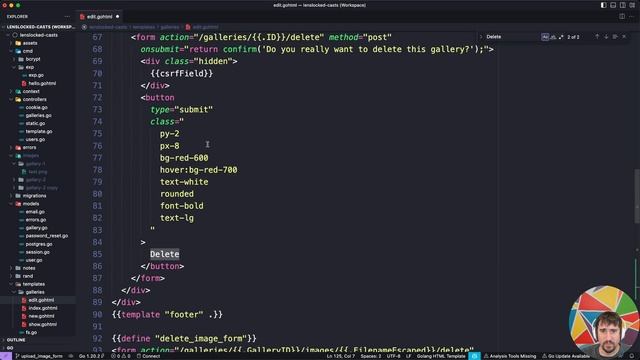Toggle Find in Selection
This screenshot has height=360, width=640.
615,37
